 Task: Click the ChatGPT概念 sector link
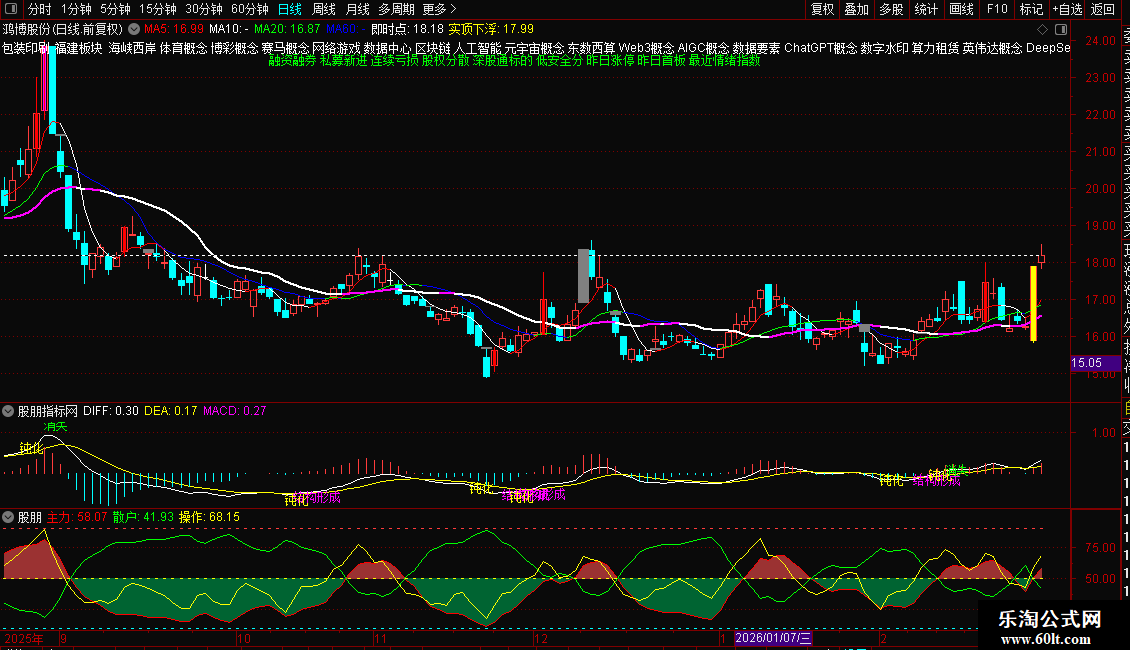[x=819, y=47]
